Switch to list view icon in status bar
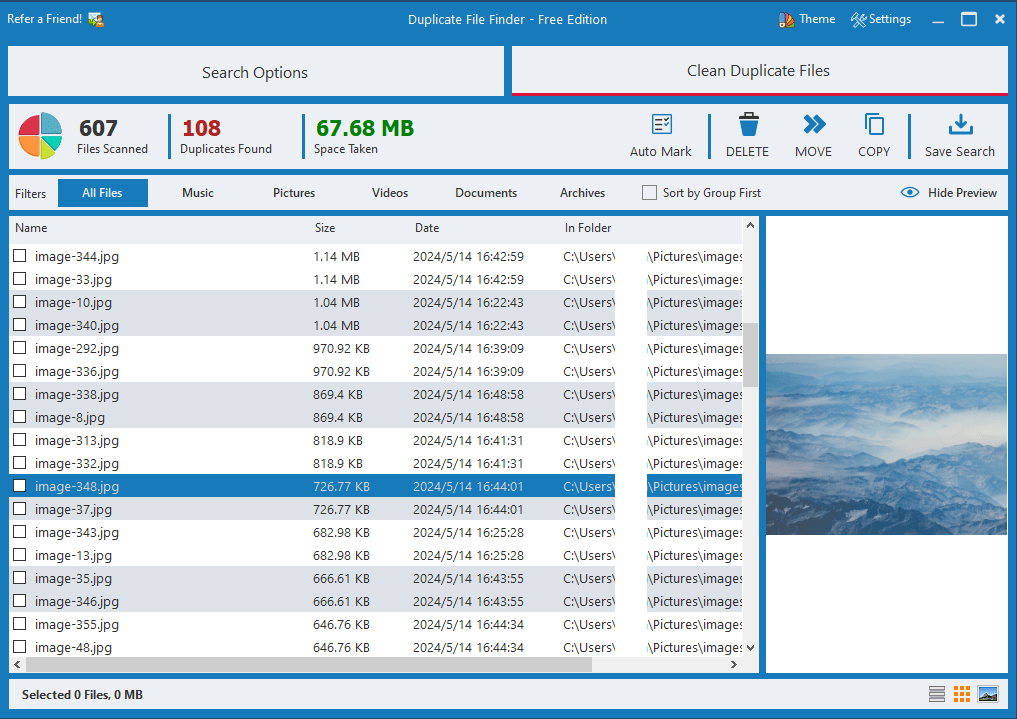 click(x=937, y=694)
